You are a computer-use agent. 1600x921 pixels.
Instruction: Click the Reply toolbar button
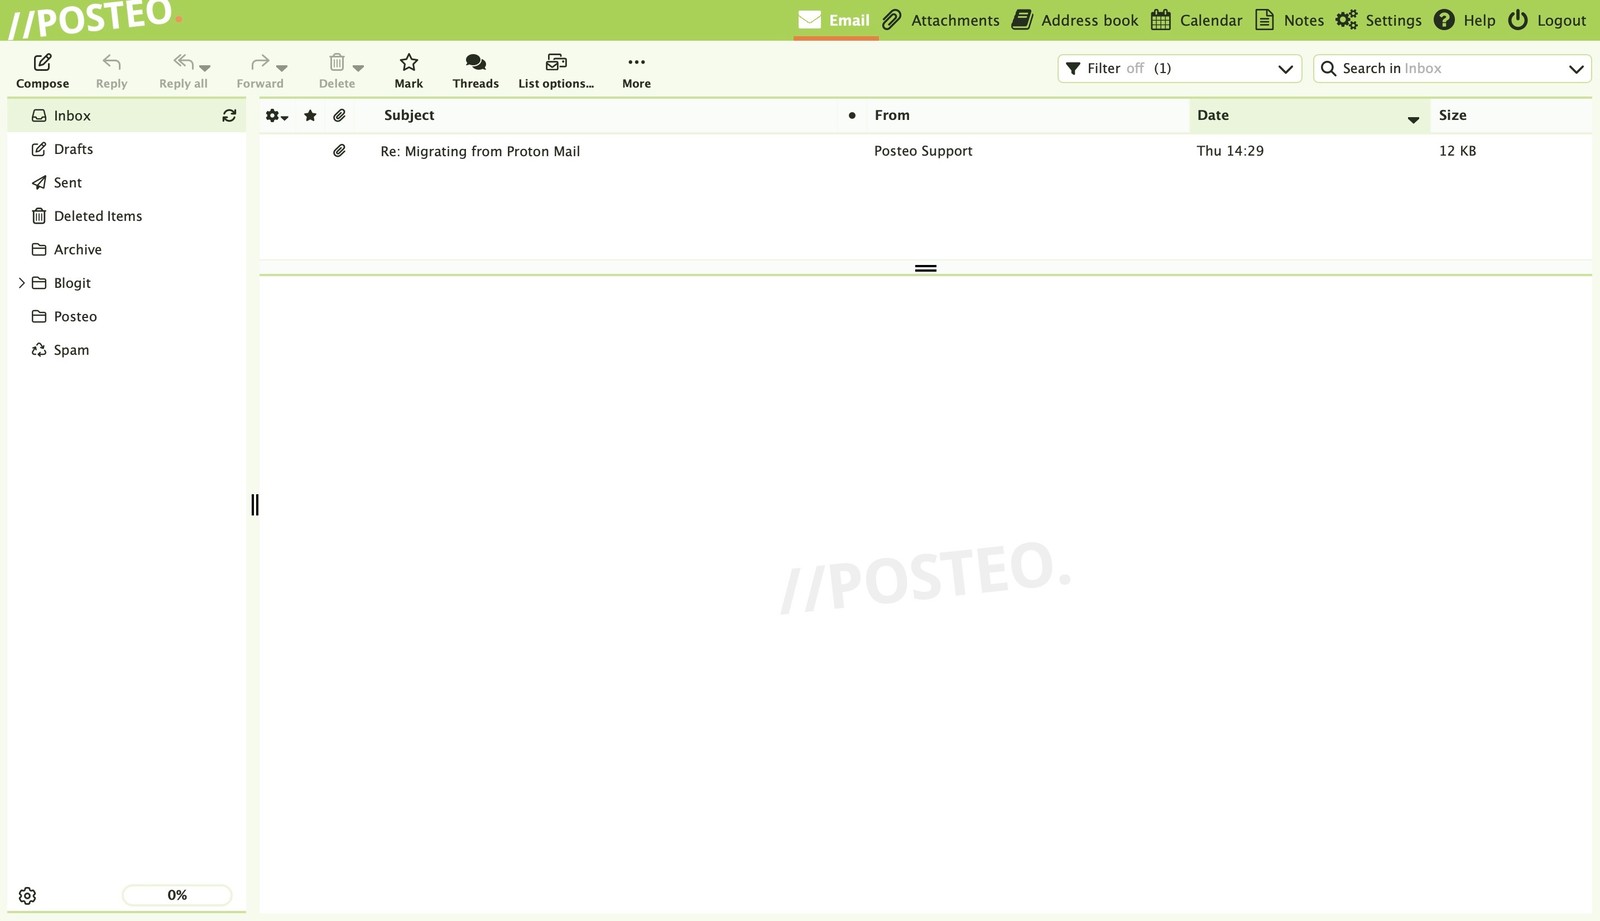click(111, 71)
